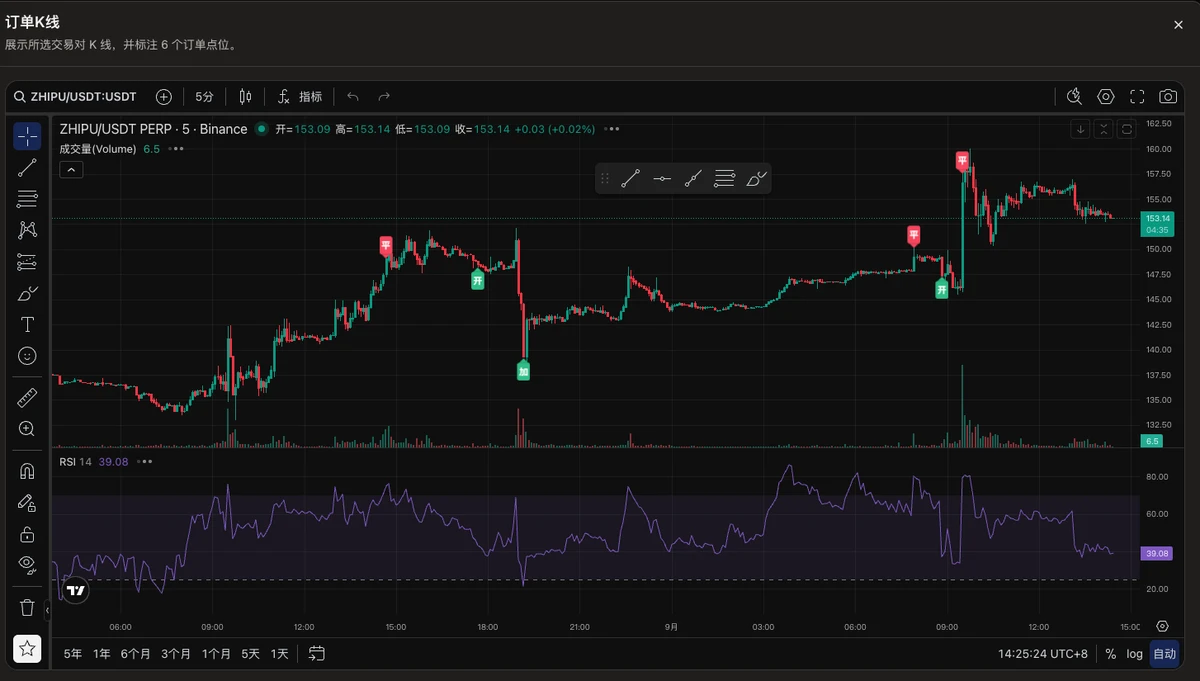This screenshot has height=681, width=1200.
Task: Open symbol search for ZHIPU/USDT:USDT
Action: coord(76,97)
